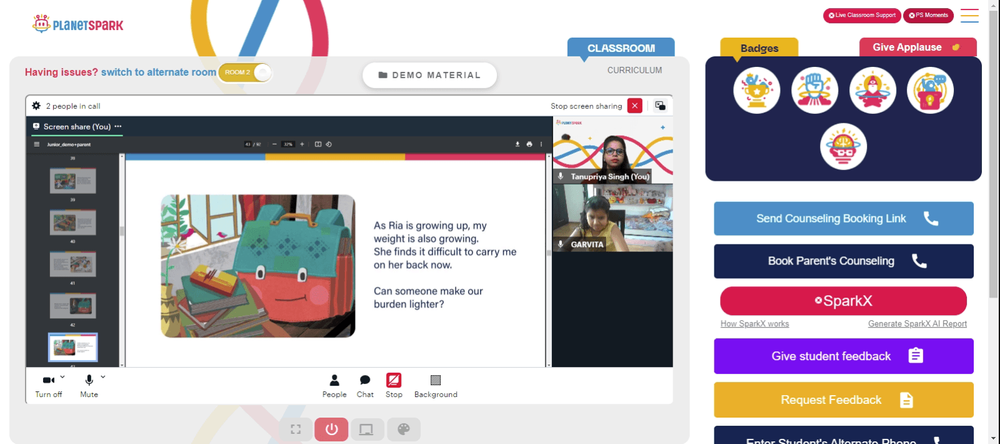Viewport: 1000px width, 444px height.
Task: Click the fullscreen expand icon
Action: pyautogui.click(x=295, y=429)
